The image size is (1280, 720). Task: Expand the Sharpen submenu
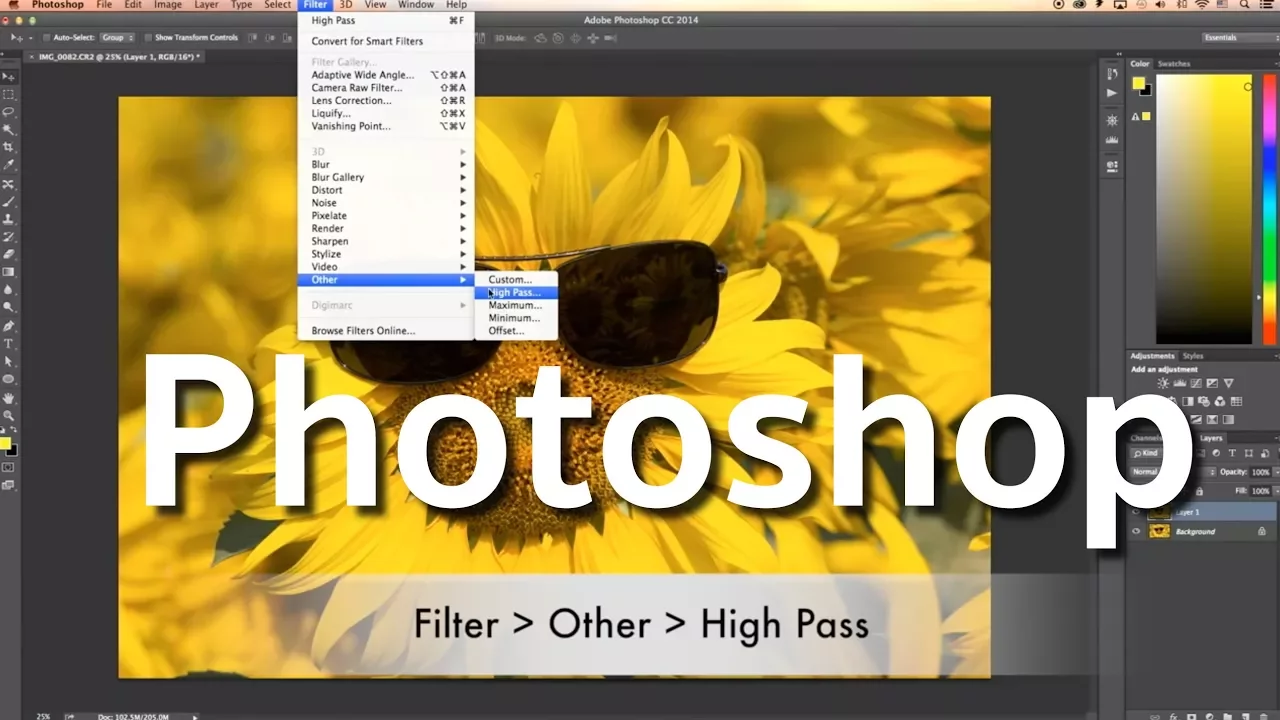point(386,241)
